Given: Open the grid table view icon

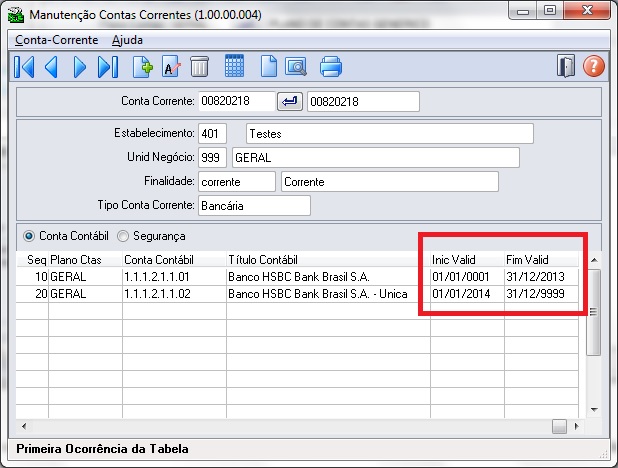Looking at the screenshot, I should click(234, 65).
